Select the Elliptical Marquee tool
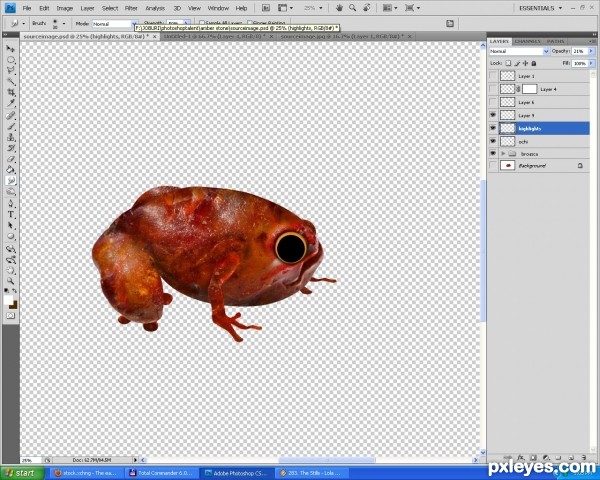600x480 pixels. [x=11, y=60]
